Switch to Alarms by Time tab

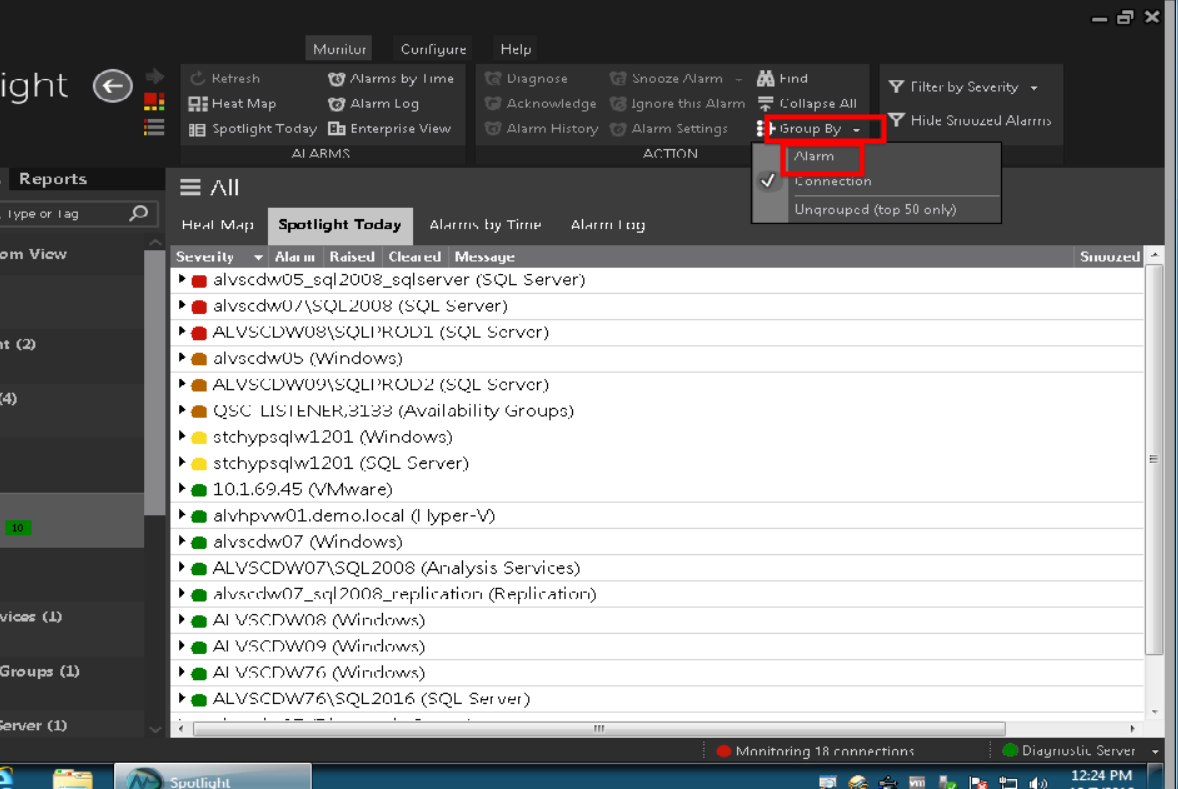[485, 225]
